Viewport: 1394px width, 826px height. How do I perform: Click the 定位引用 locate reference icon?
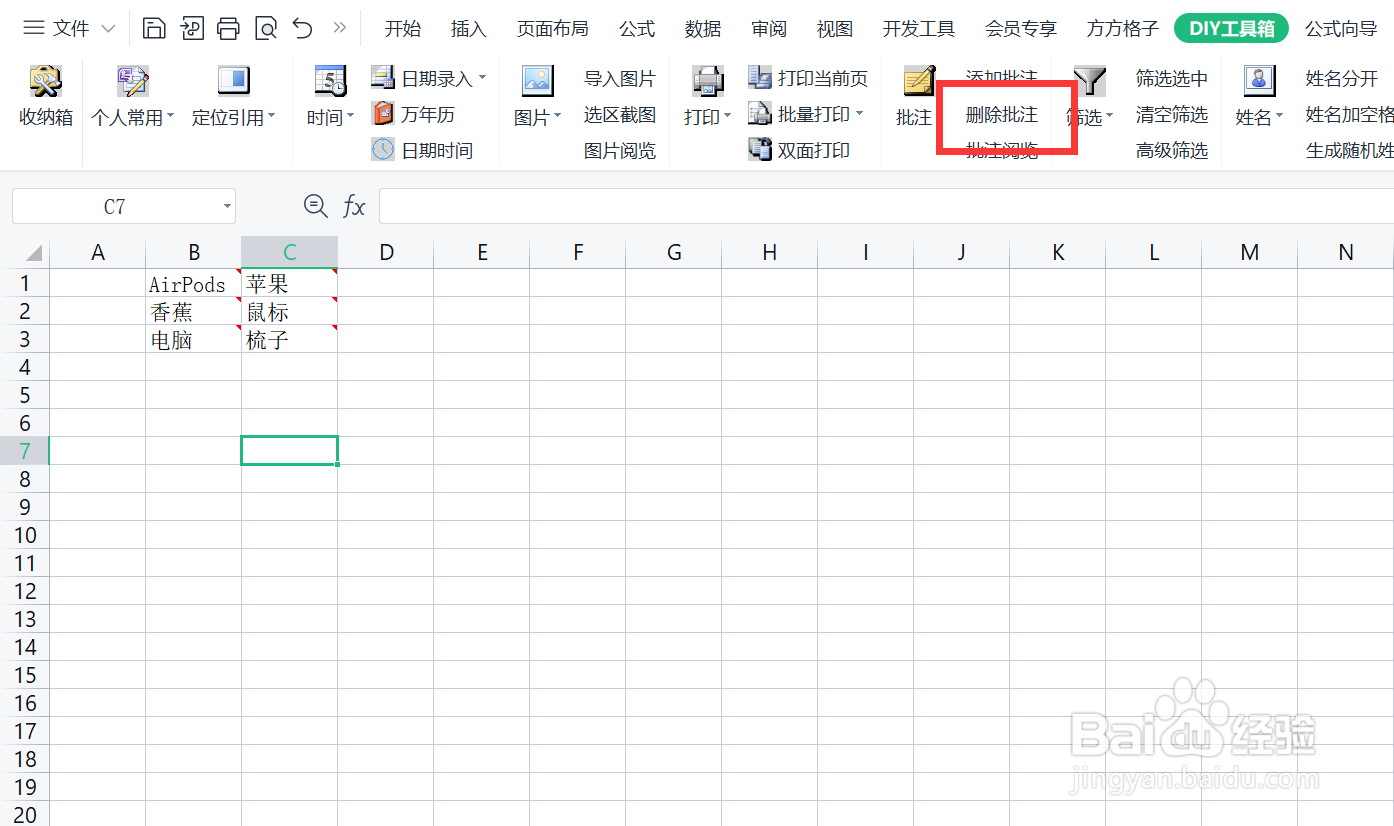pyautogui.click(x=233, y=82)
